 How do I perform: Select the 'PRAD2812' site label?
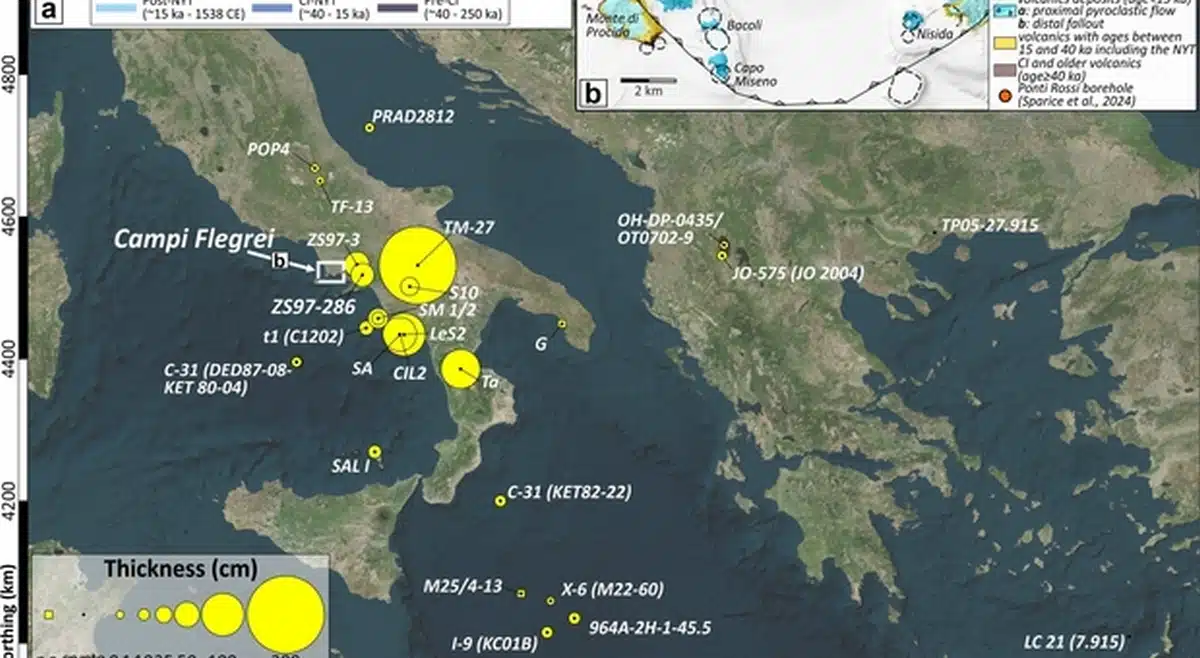tap(414, 117)
